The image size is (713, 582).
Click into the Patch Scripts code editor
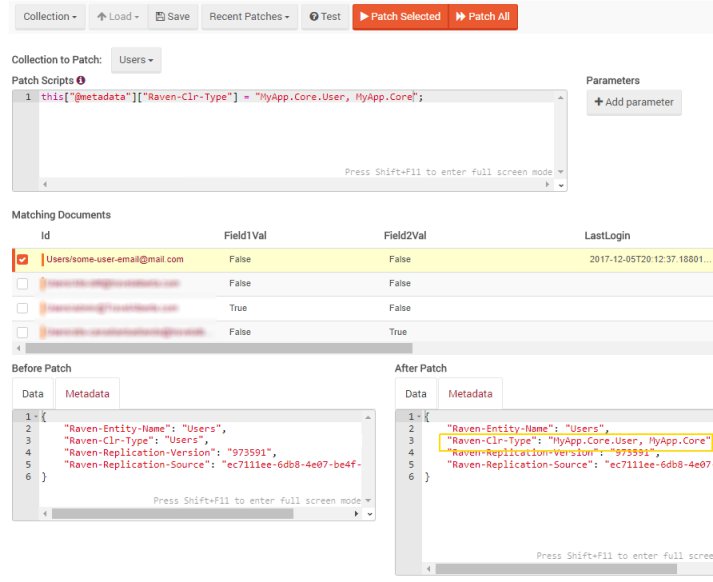290,130
